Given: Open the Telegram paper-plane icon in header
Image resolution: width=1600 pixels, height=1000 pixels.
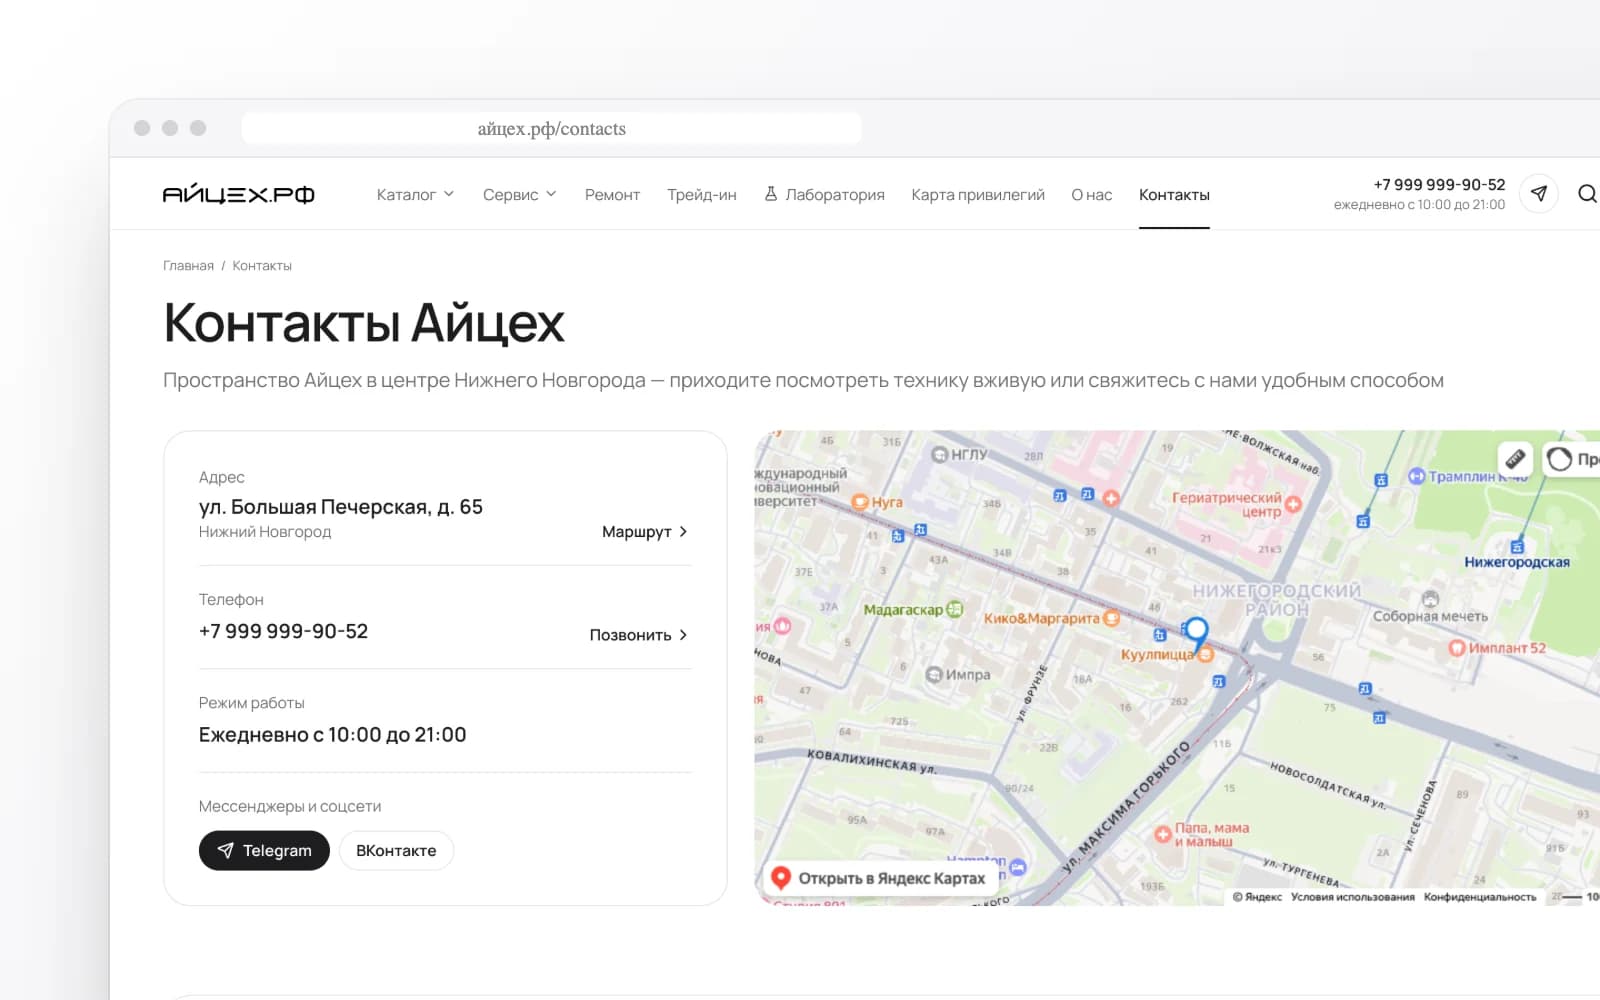Looking at the screenshot, I should [1539, 193].
